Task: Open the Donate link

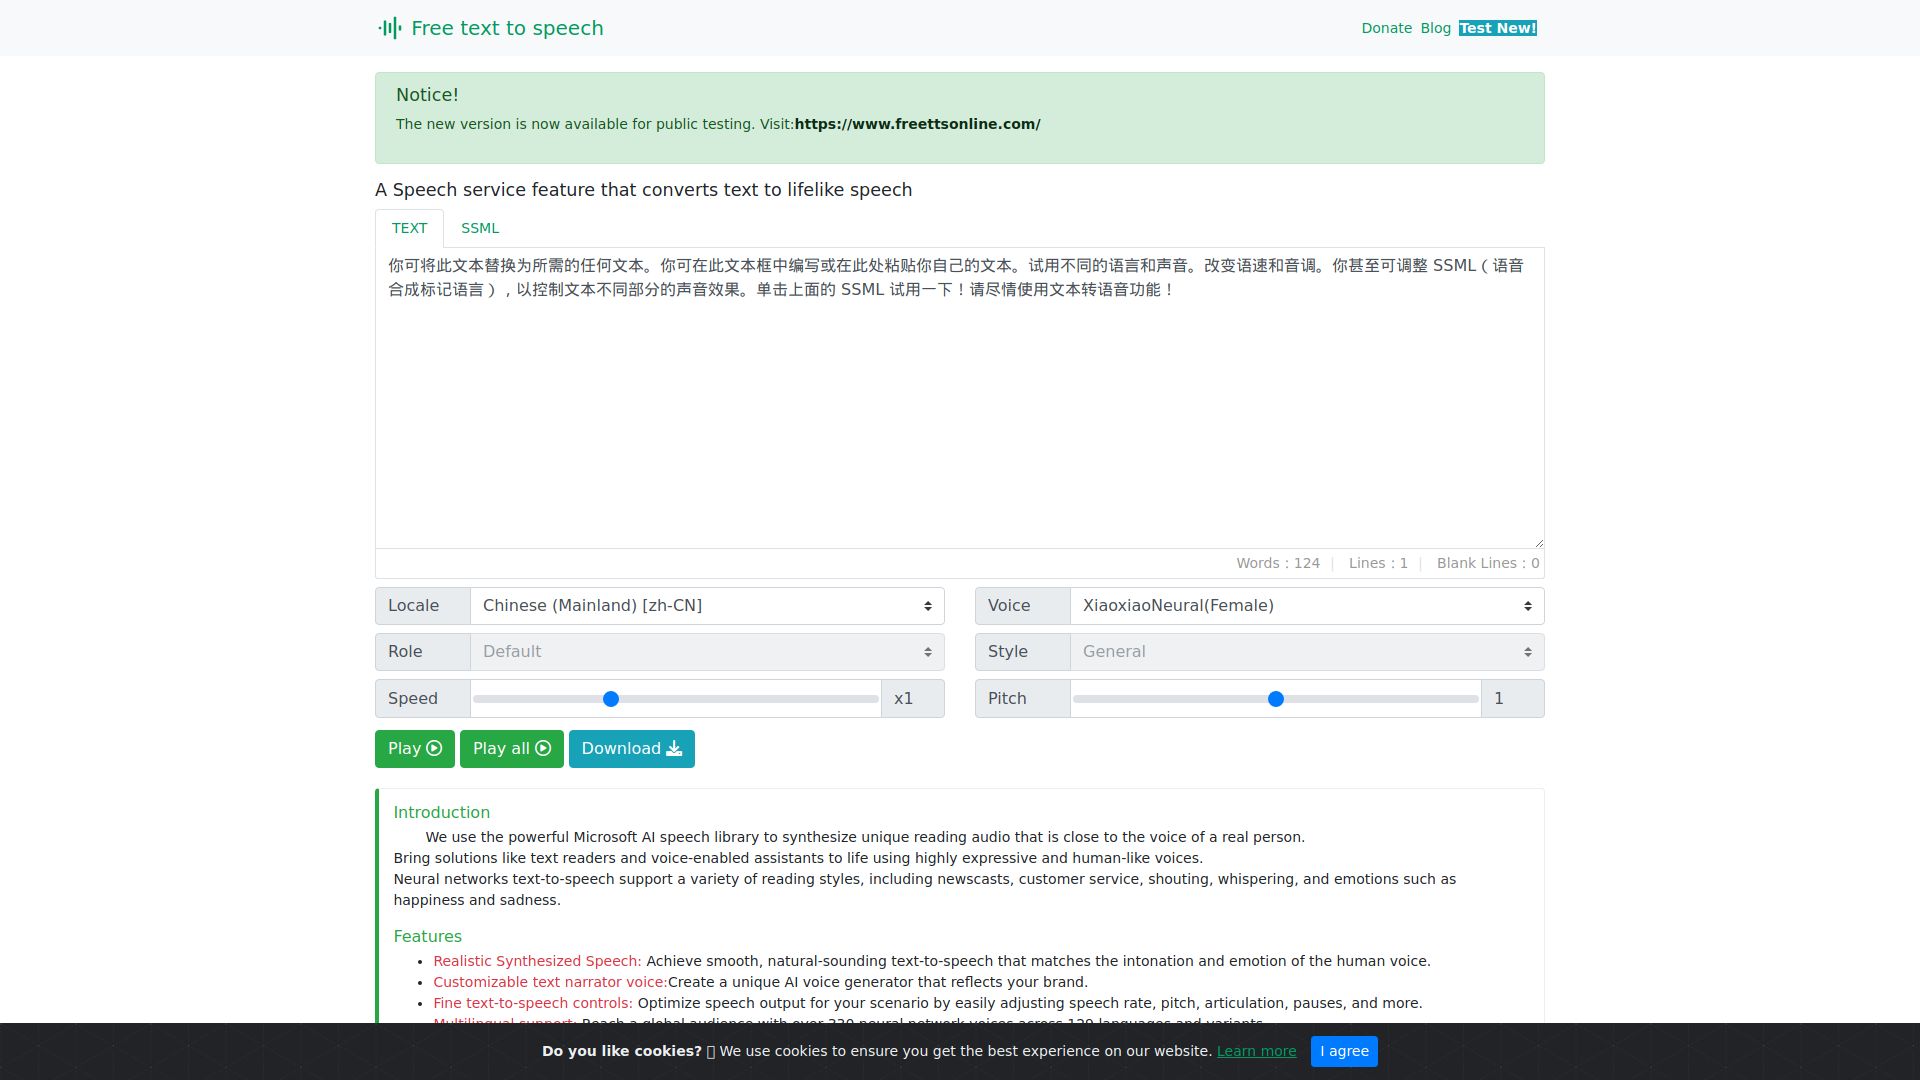Action: pos(1386,28)
